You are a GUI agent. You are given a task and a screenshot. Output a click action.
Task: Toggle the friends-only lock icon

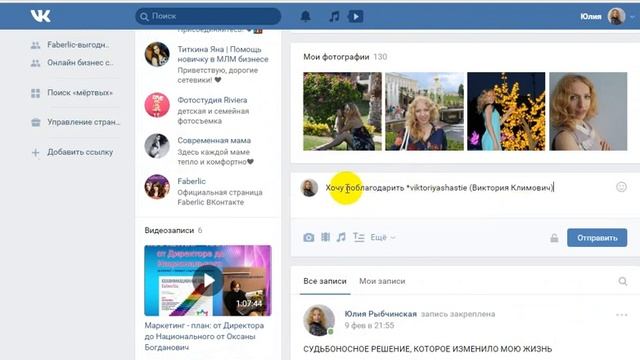coord(554,238)
